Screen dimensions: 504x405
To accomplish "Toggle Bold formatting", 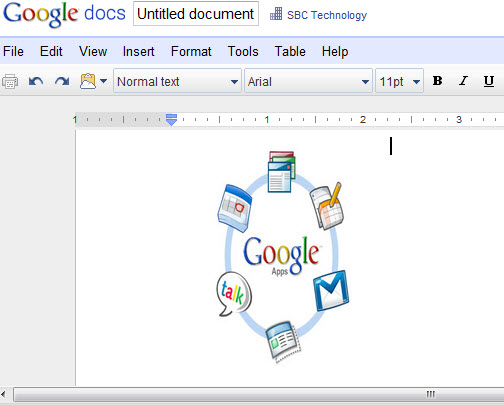I will 437,81.
